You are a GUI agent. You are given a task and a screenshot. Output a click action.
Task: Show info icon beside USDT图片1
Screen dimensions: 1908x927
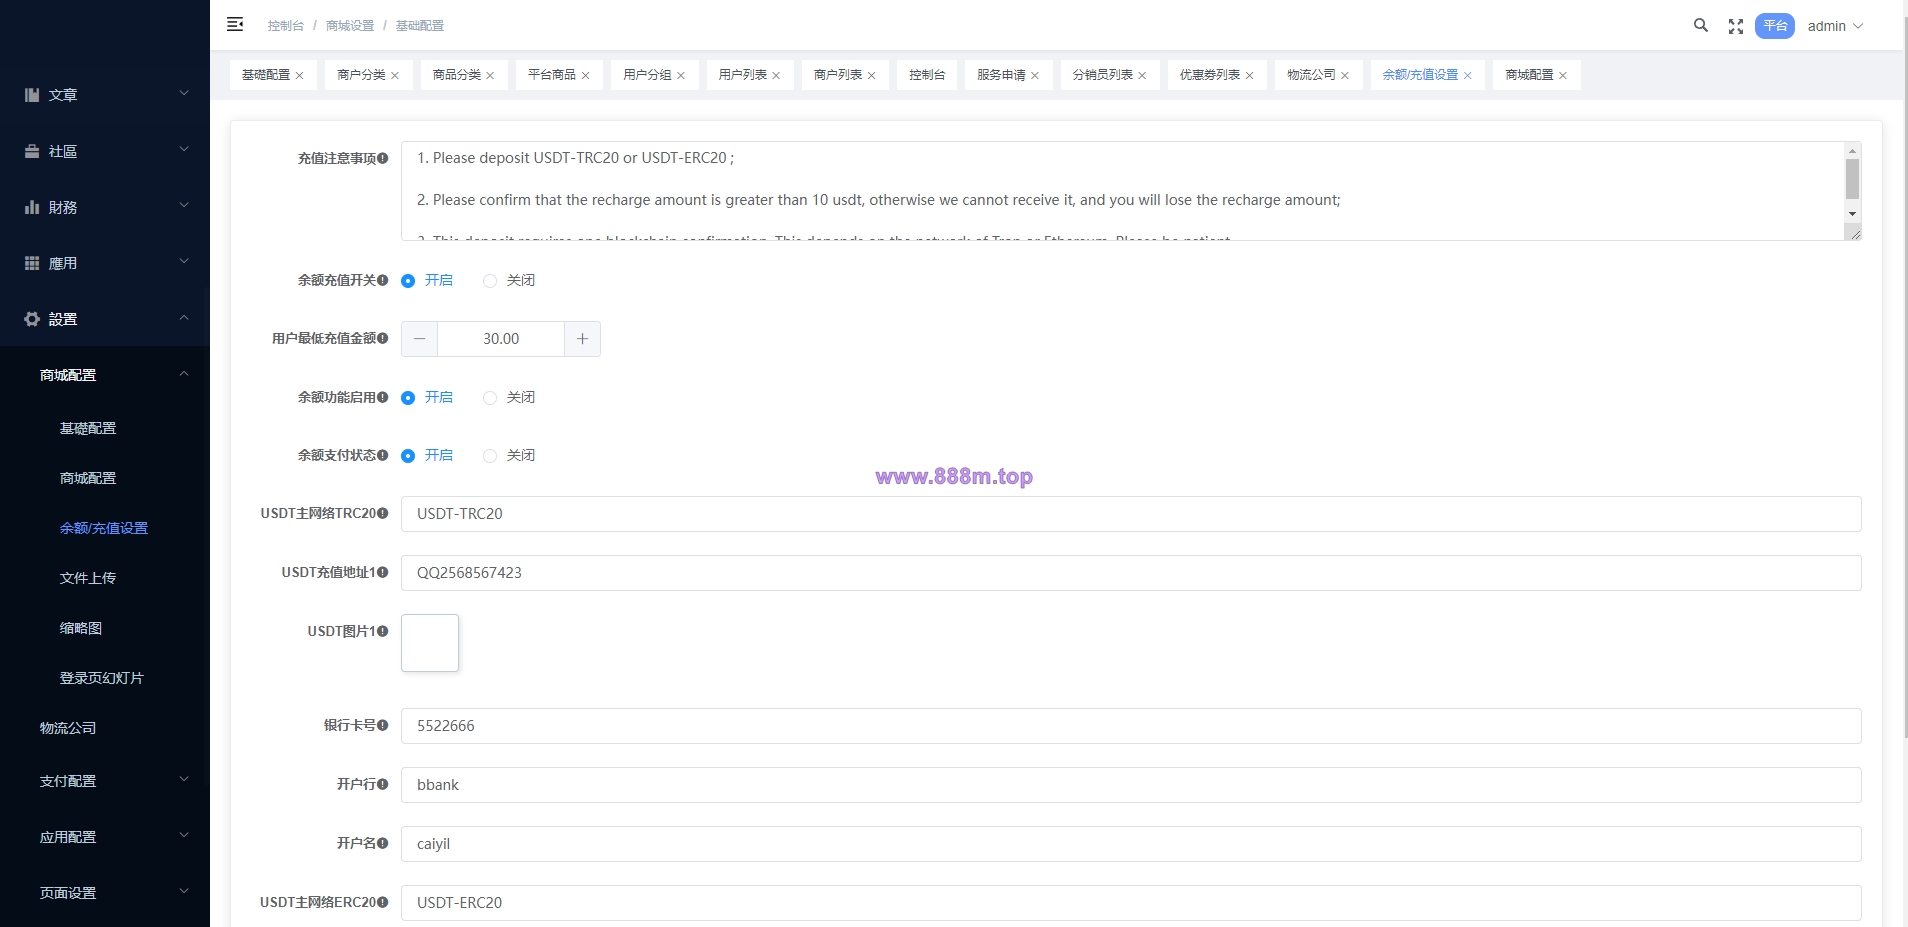(x=383, y=631)
